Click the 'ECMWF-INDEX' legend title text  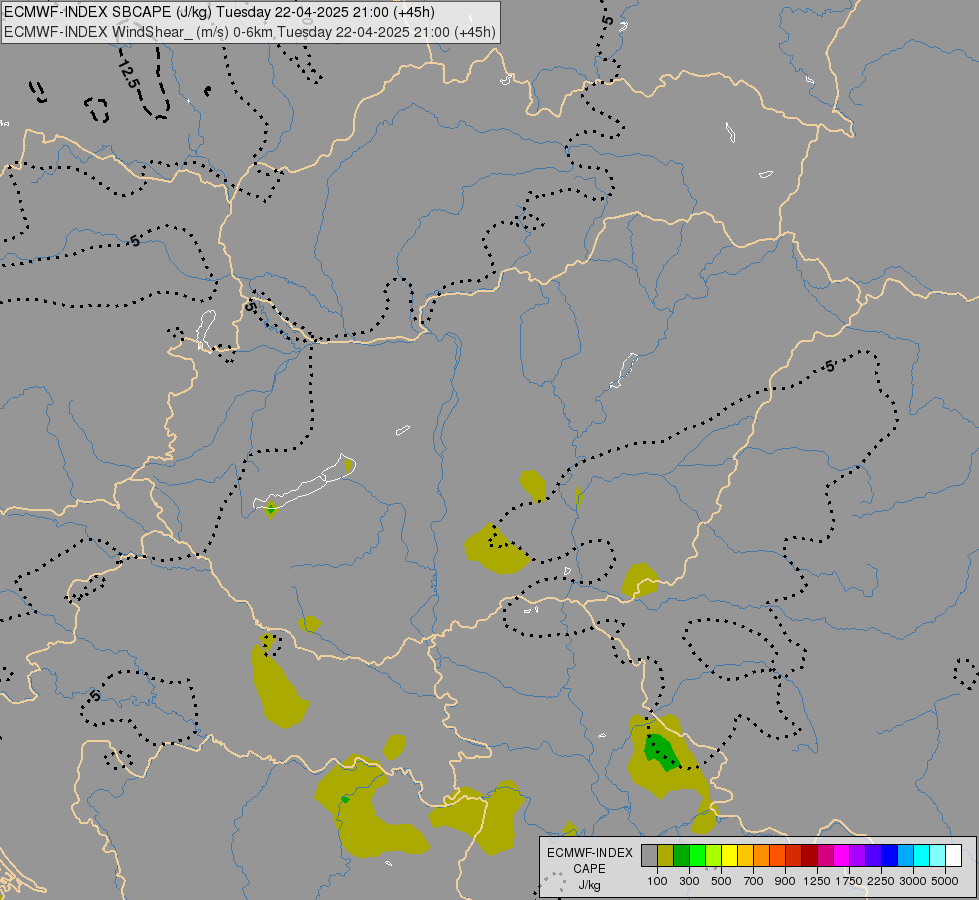point(589,853)
